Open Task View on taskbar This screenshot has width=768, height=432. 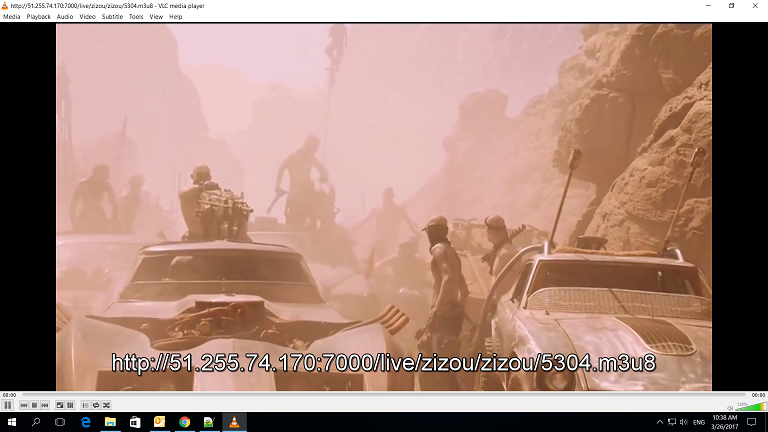click(x=60, y=422)
